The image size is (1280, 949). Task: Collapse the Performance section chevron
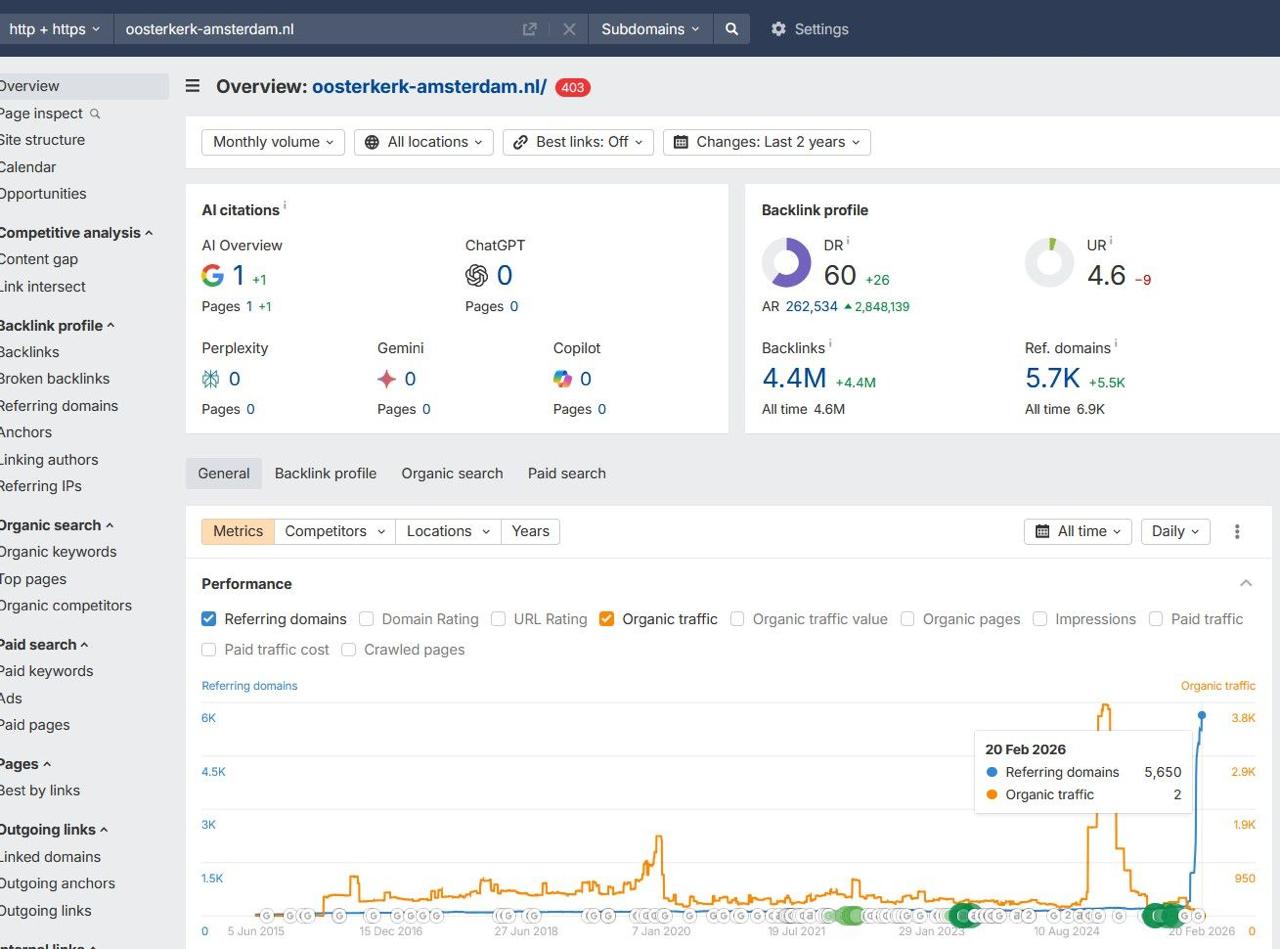point(1246,583)
